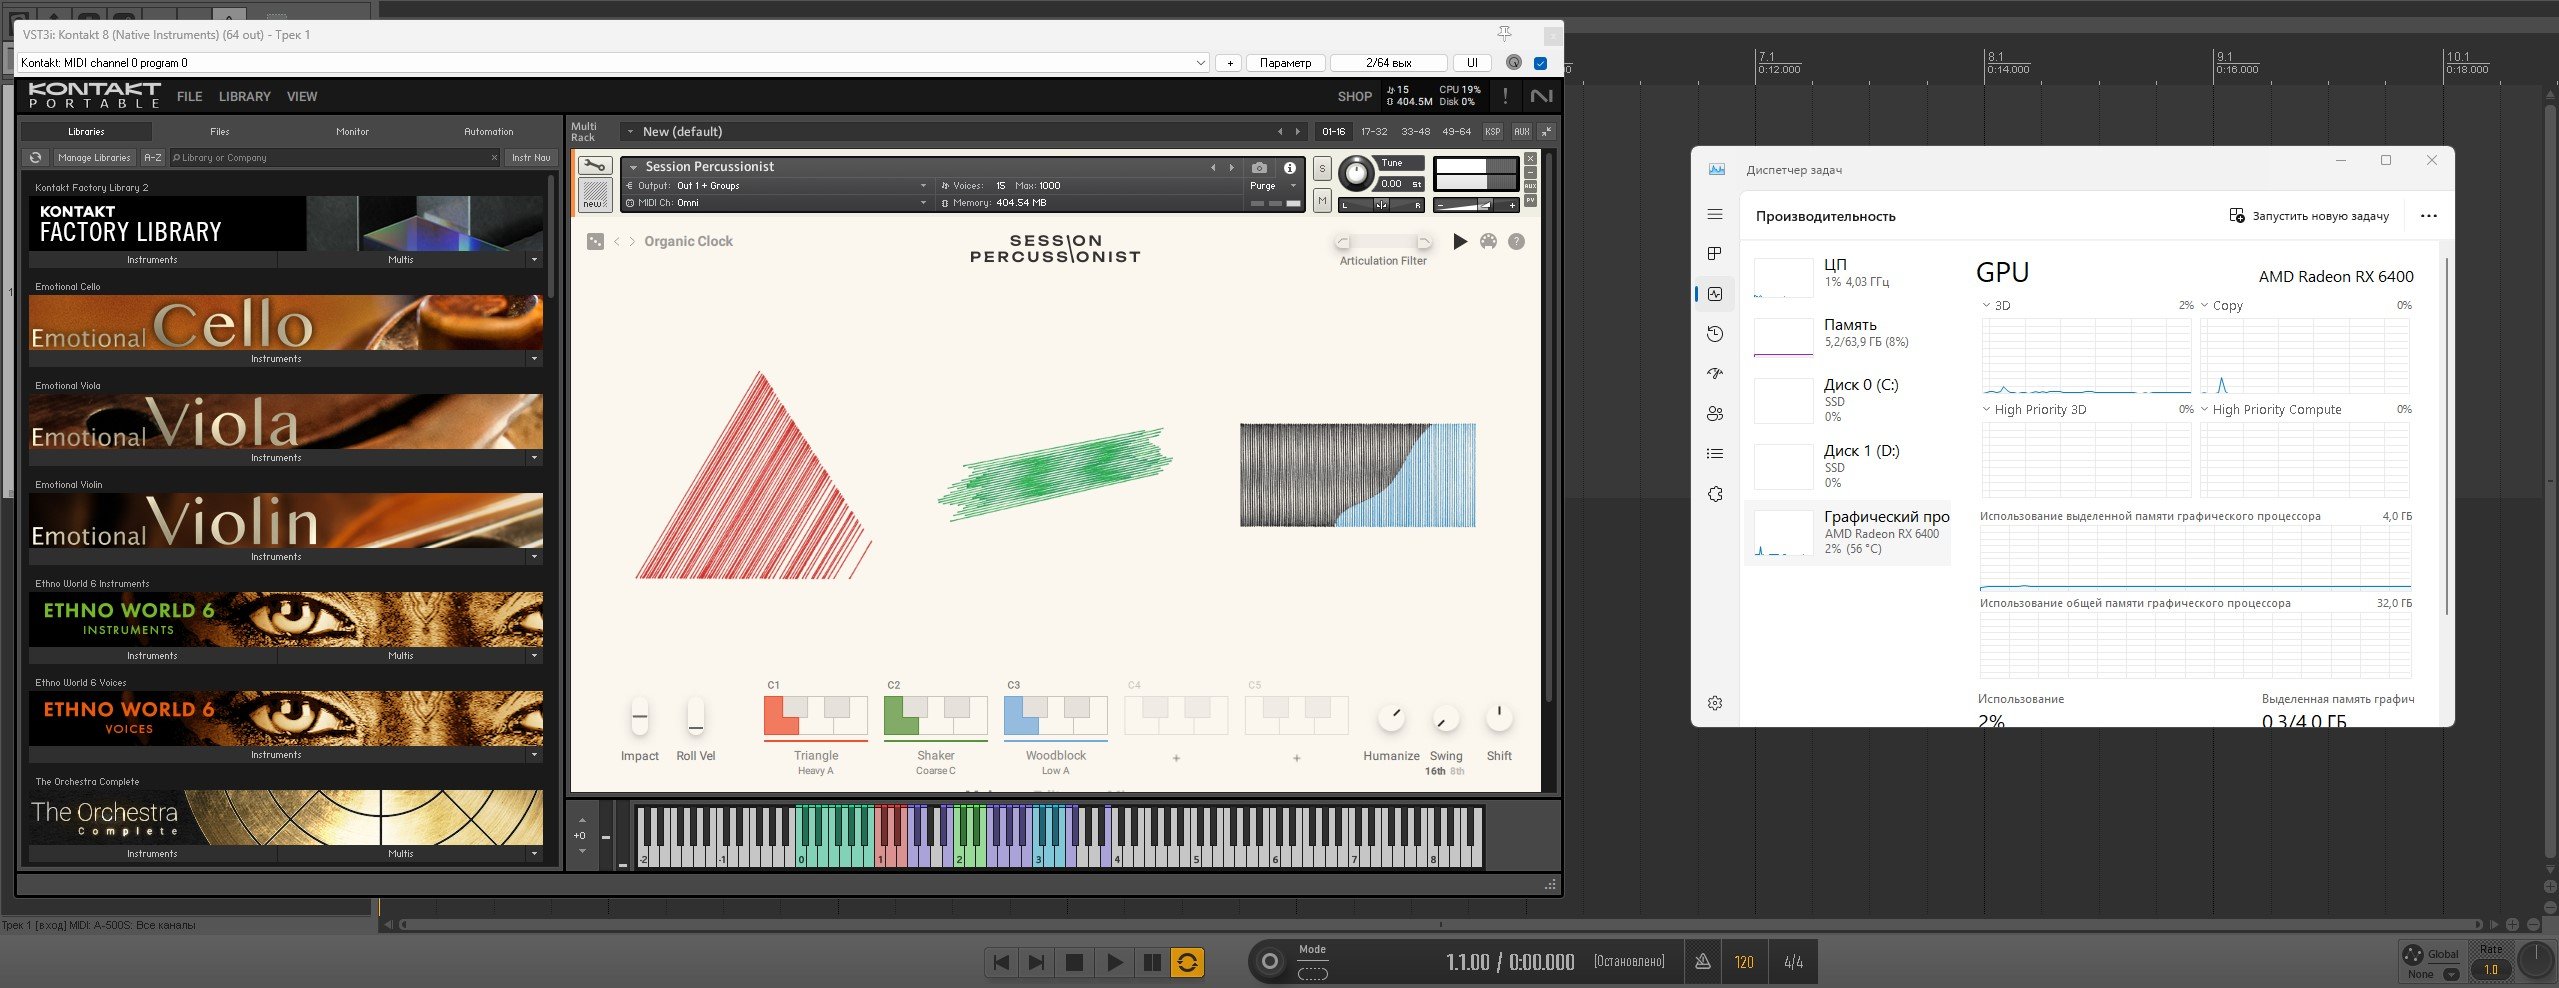Screen dimensions: 2559x988
Task: Adjust the Roll Vel slider
Action: (x=696, y=716)
